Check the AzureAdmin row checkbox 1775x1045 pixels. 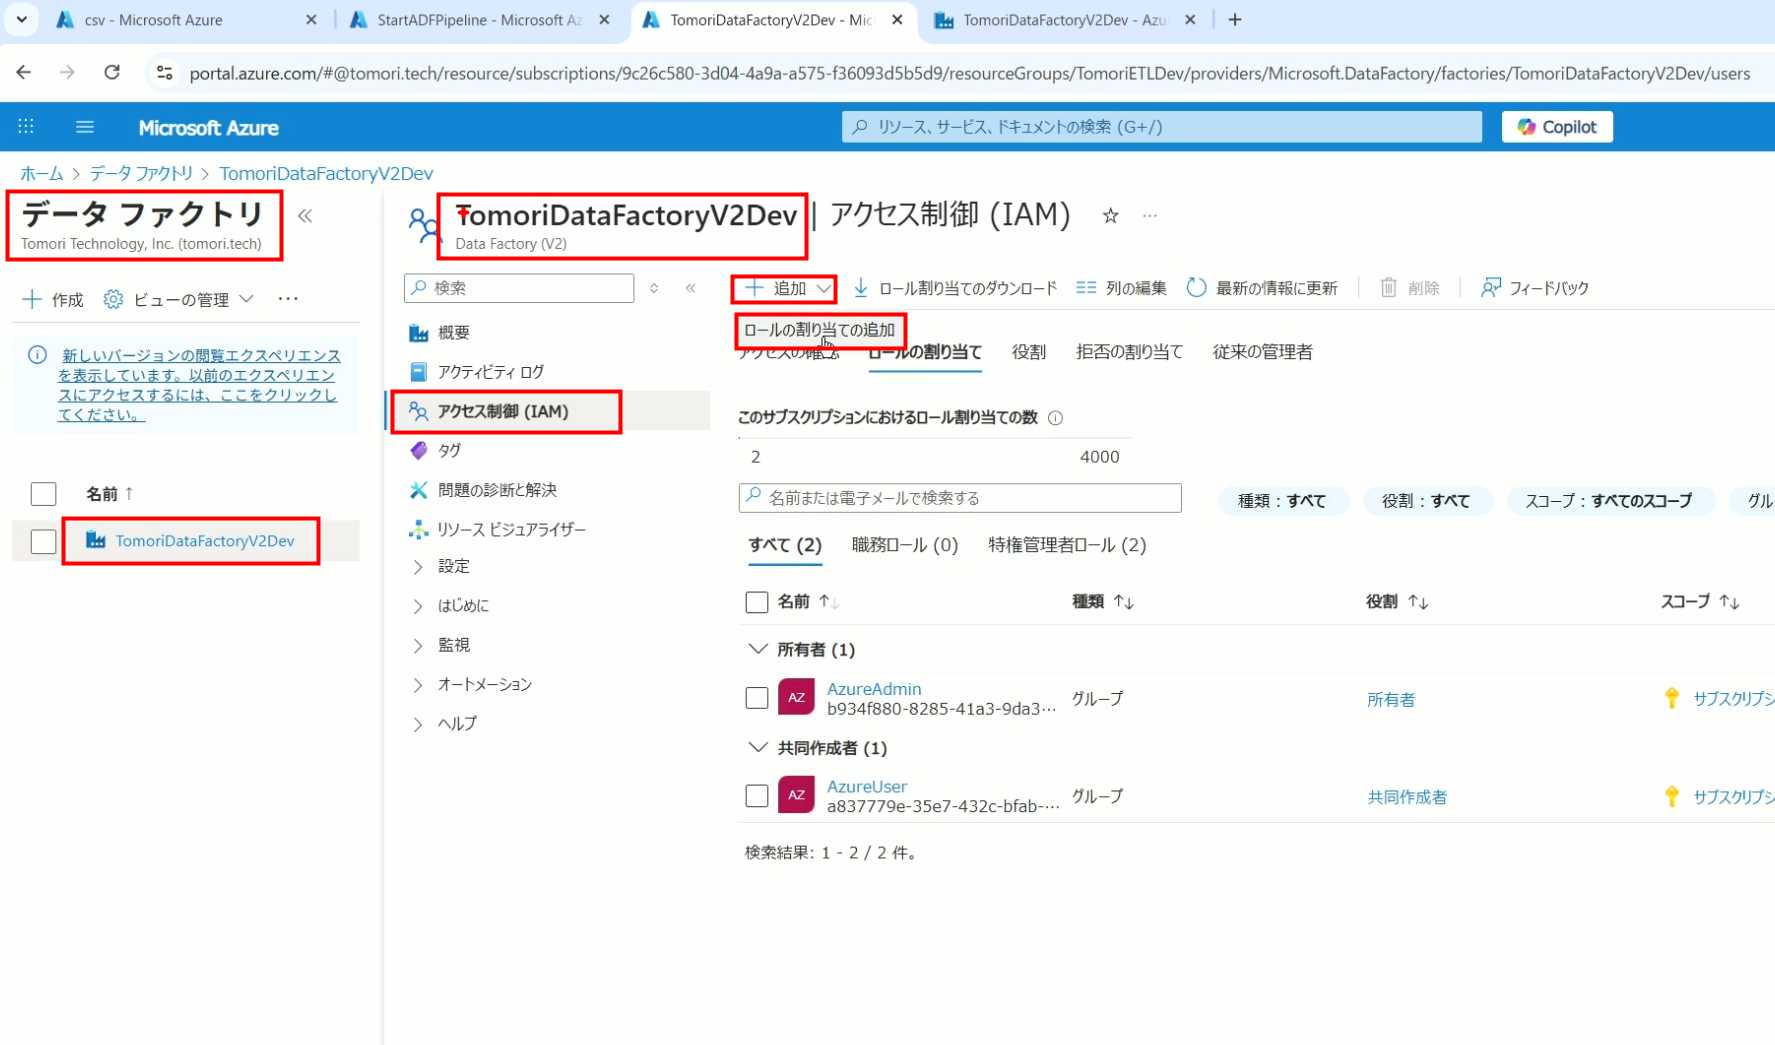[757, 698]
